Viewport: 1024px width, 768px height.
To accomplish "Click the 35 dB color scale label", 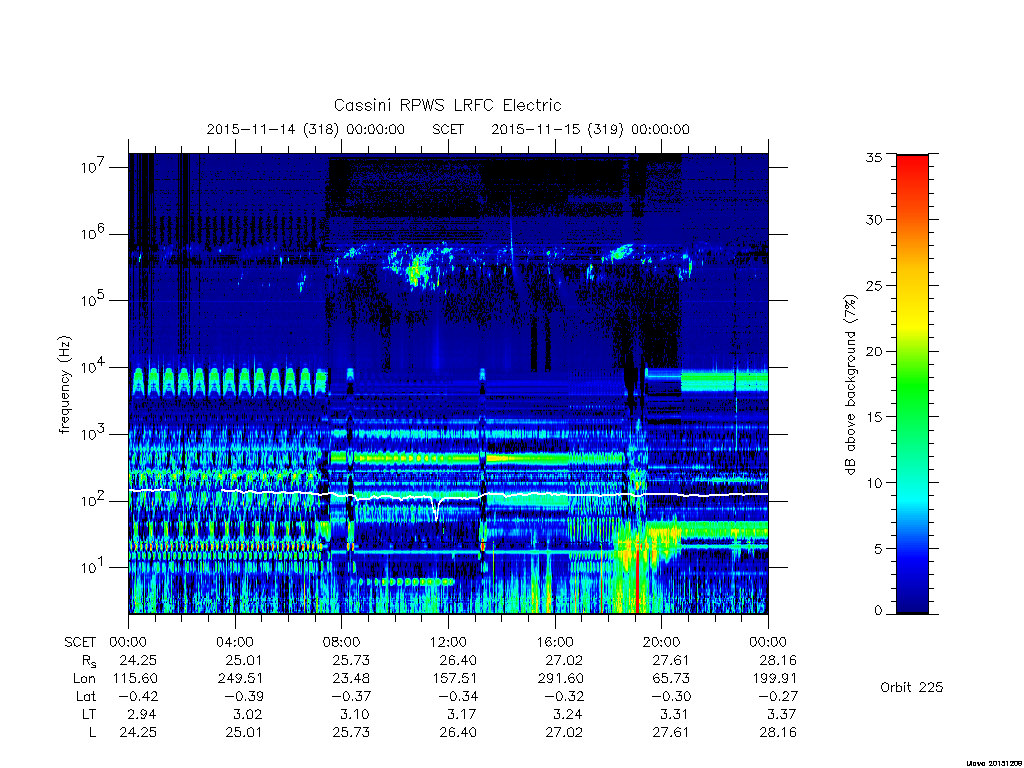I will [x=874, y=157].
